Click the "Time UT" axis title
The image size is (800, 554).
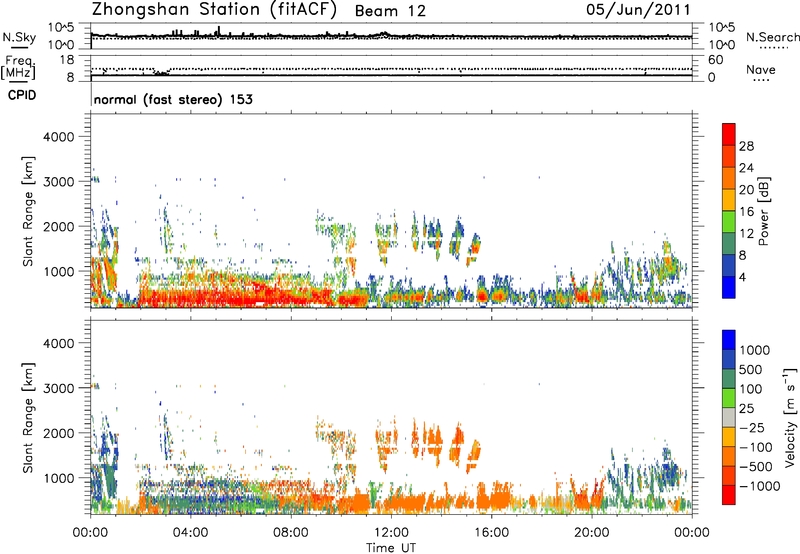(391, 548)
